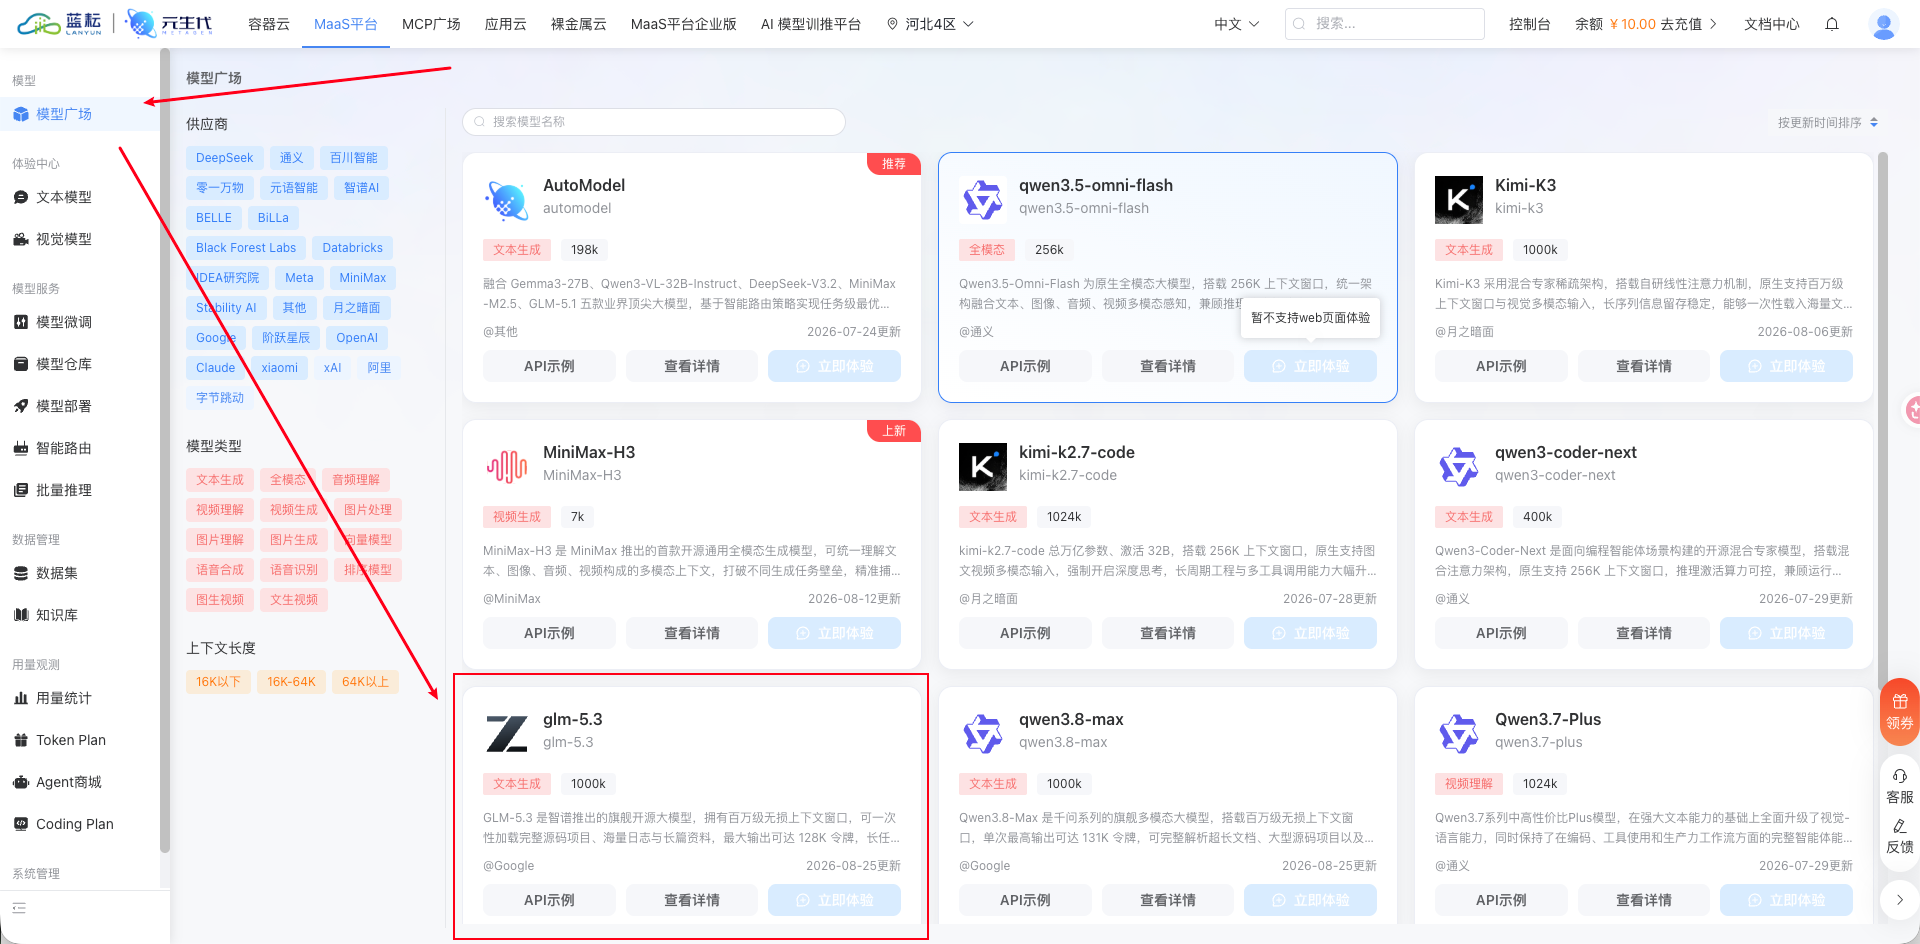
Task: Open the 中文 language dropdown
Action: (x=1237, y=24)
